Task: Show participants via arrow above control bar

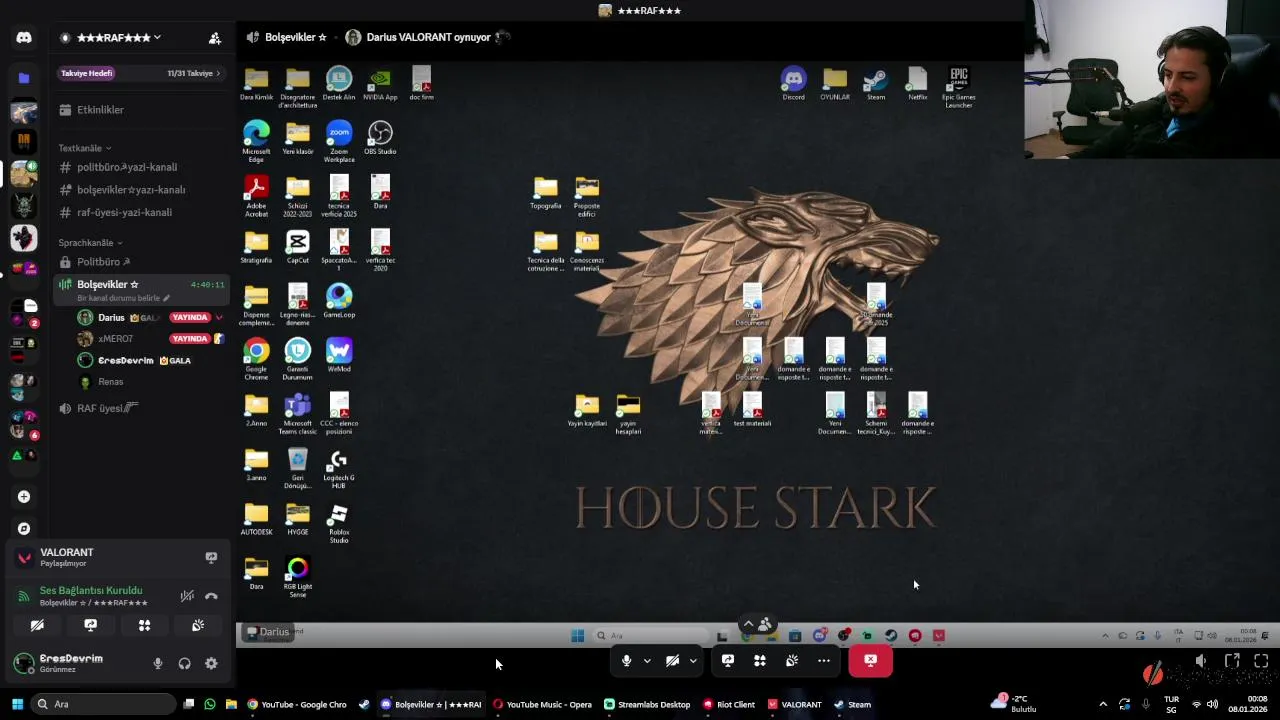Action: pos(756,624)
